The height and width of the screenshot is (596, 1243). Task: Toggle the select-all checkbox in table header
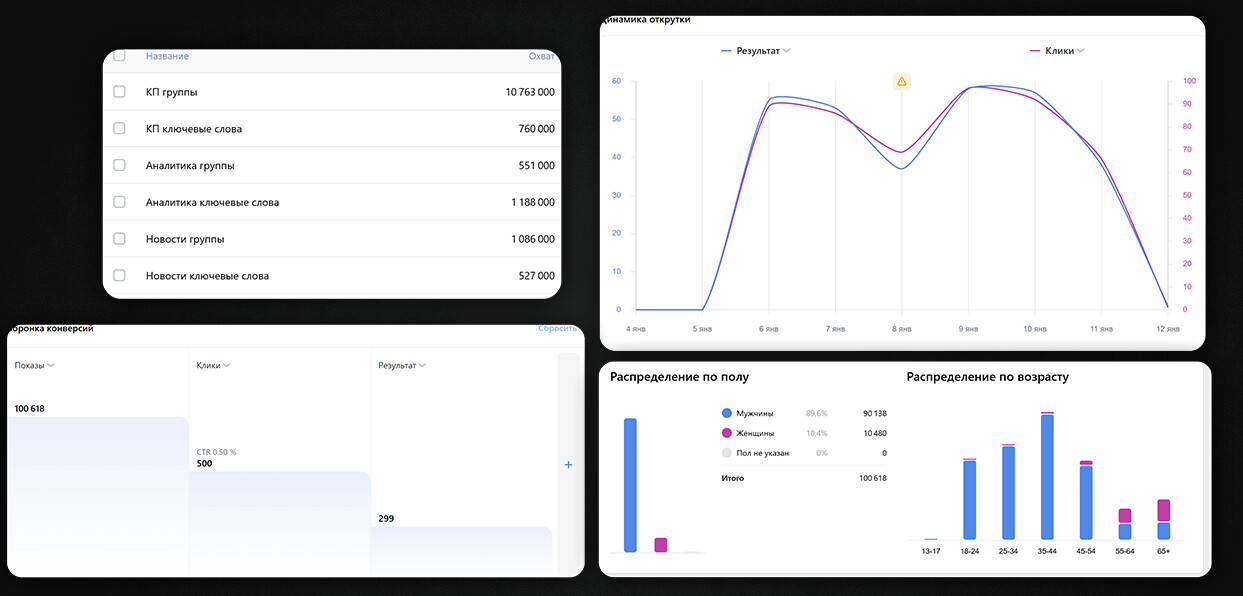click(120, 56)
